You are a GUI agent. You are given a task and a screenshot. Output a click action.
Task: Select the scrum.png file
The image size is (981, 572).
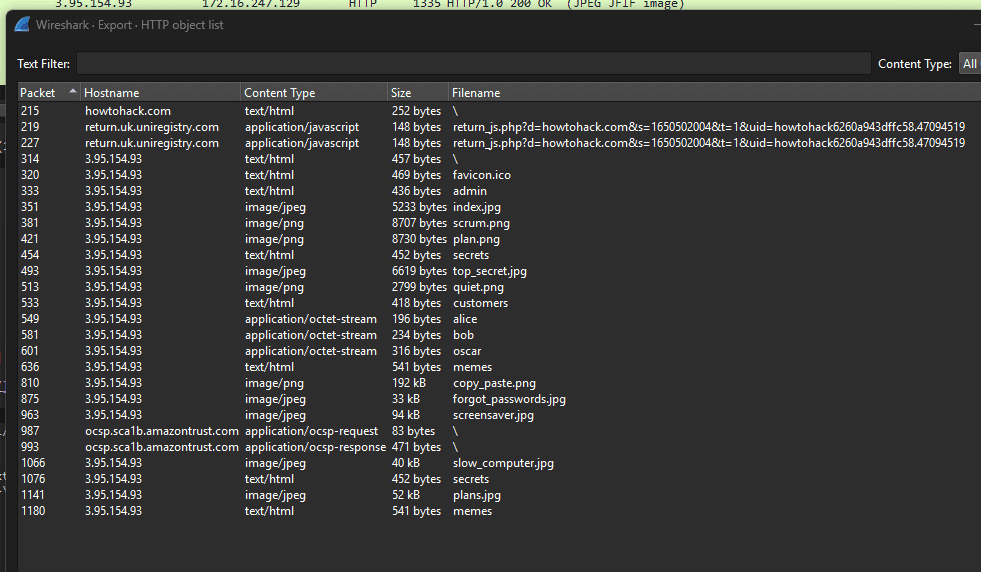point(499,223)
